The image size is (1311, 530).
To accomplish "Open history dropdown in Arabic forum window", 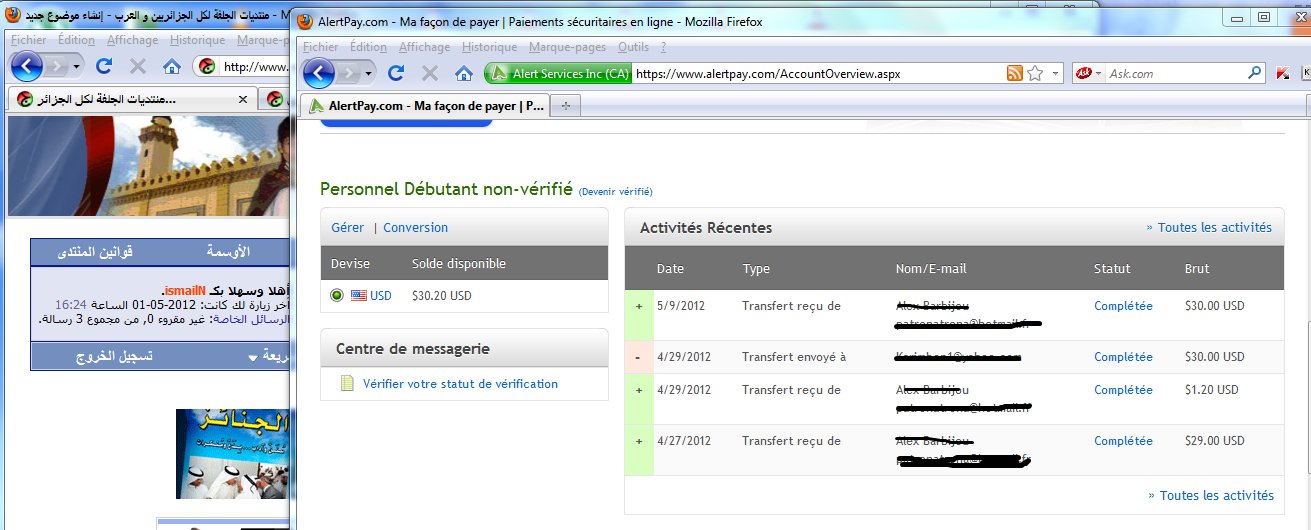I will point(77,67).
